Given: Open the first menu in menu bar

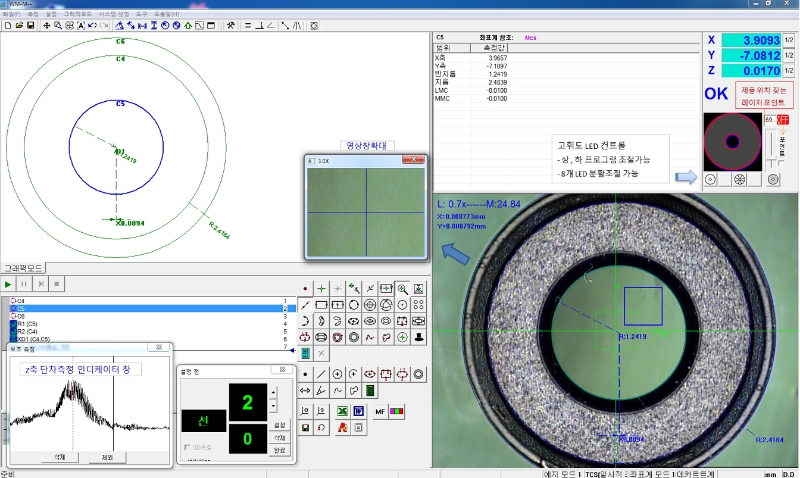Looking at the screenshot, I should (10, 14).
